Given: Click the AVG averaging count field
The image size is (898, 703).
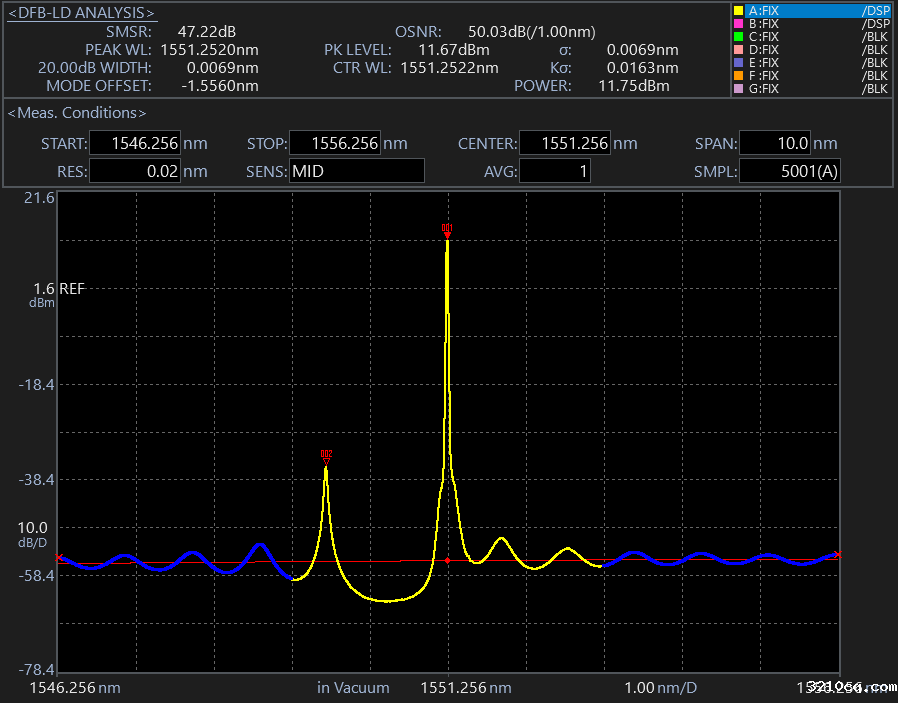Looking at the screenshot, I should 555,171.
